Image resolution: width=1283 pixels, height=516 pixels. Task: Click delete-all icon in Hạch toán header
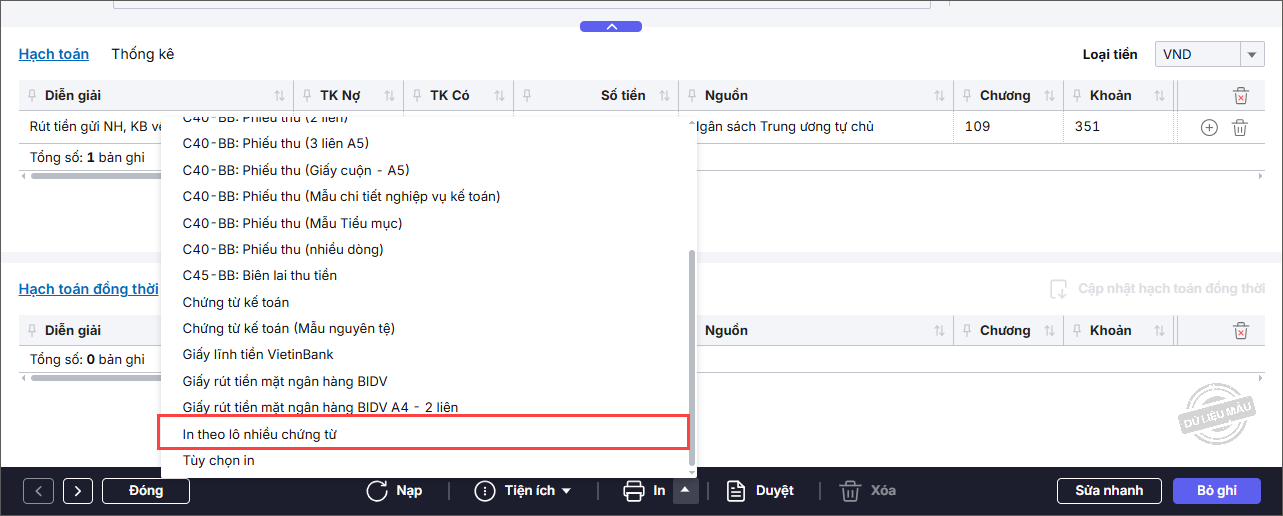(1240, 96)
